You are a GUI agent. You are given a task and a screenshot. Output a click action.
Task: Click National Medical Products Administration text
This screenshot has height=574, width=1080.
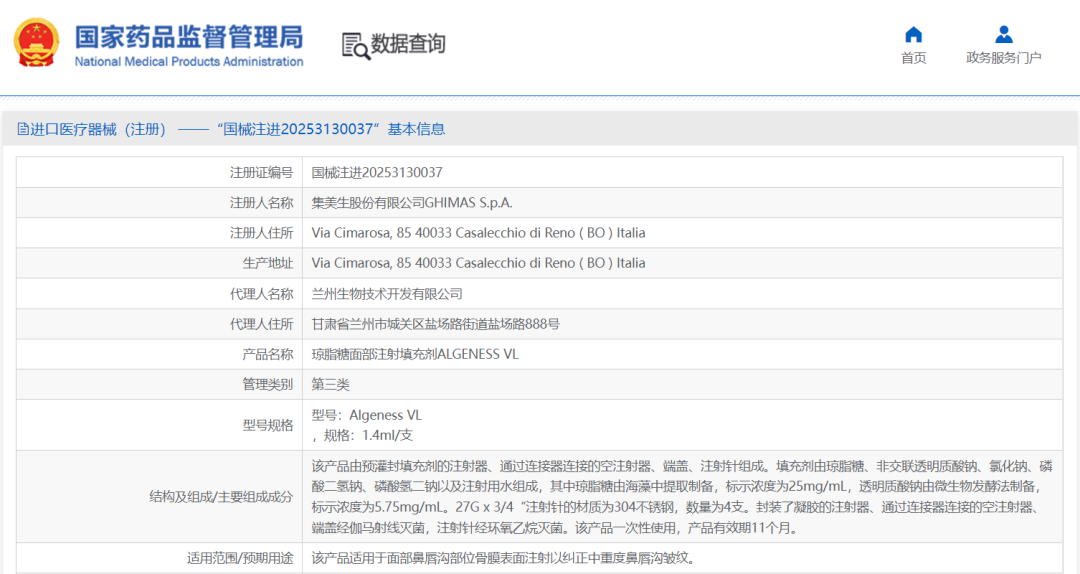(189, 61)
